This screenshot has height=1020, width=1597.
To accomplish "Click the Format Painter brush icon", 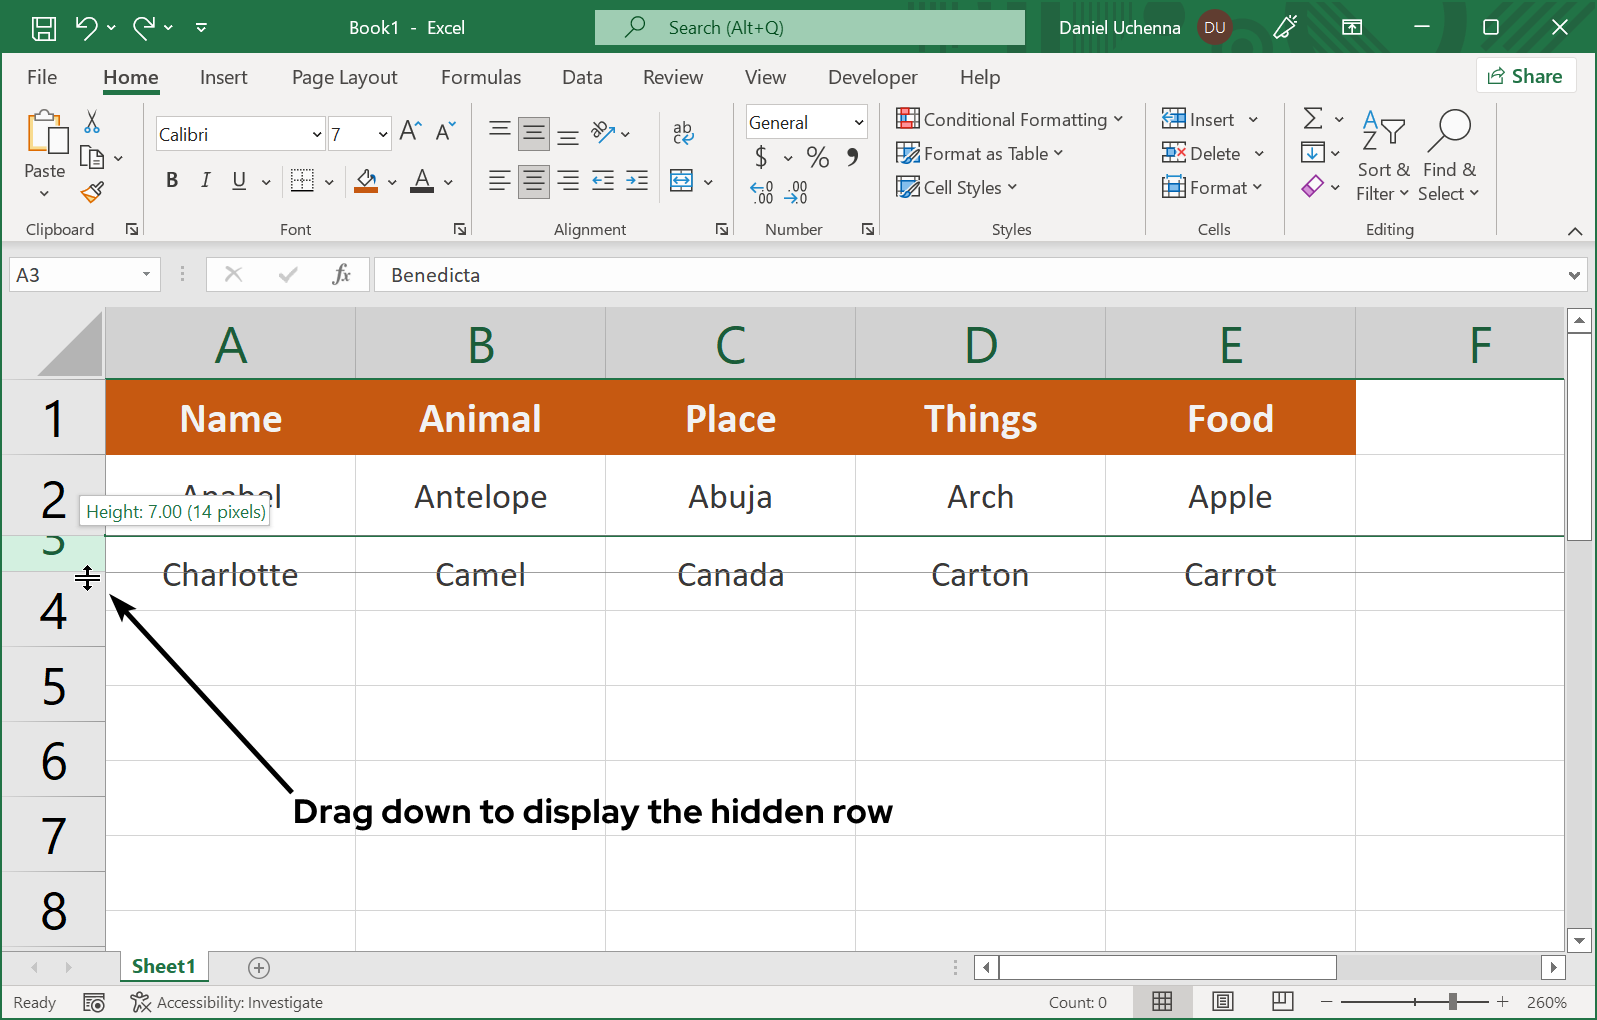I will coord(92,192).
